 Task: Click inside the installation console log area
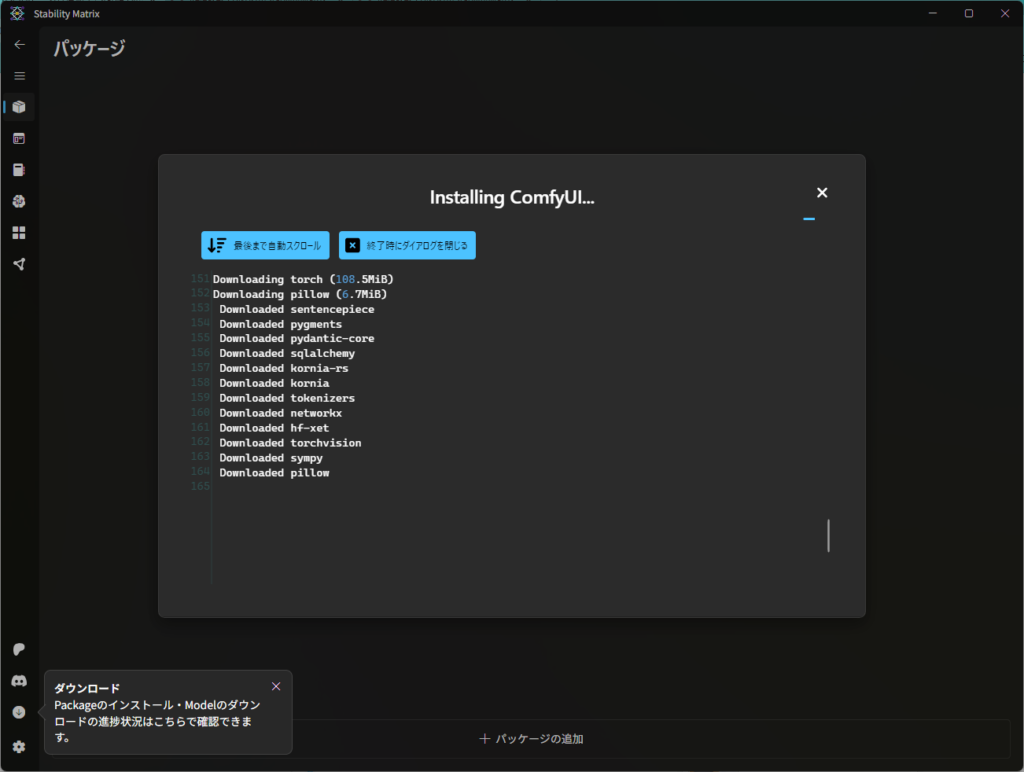(500, 420)
